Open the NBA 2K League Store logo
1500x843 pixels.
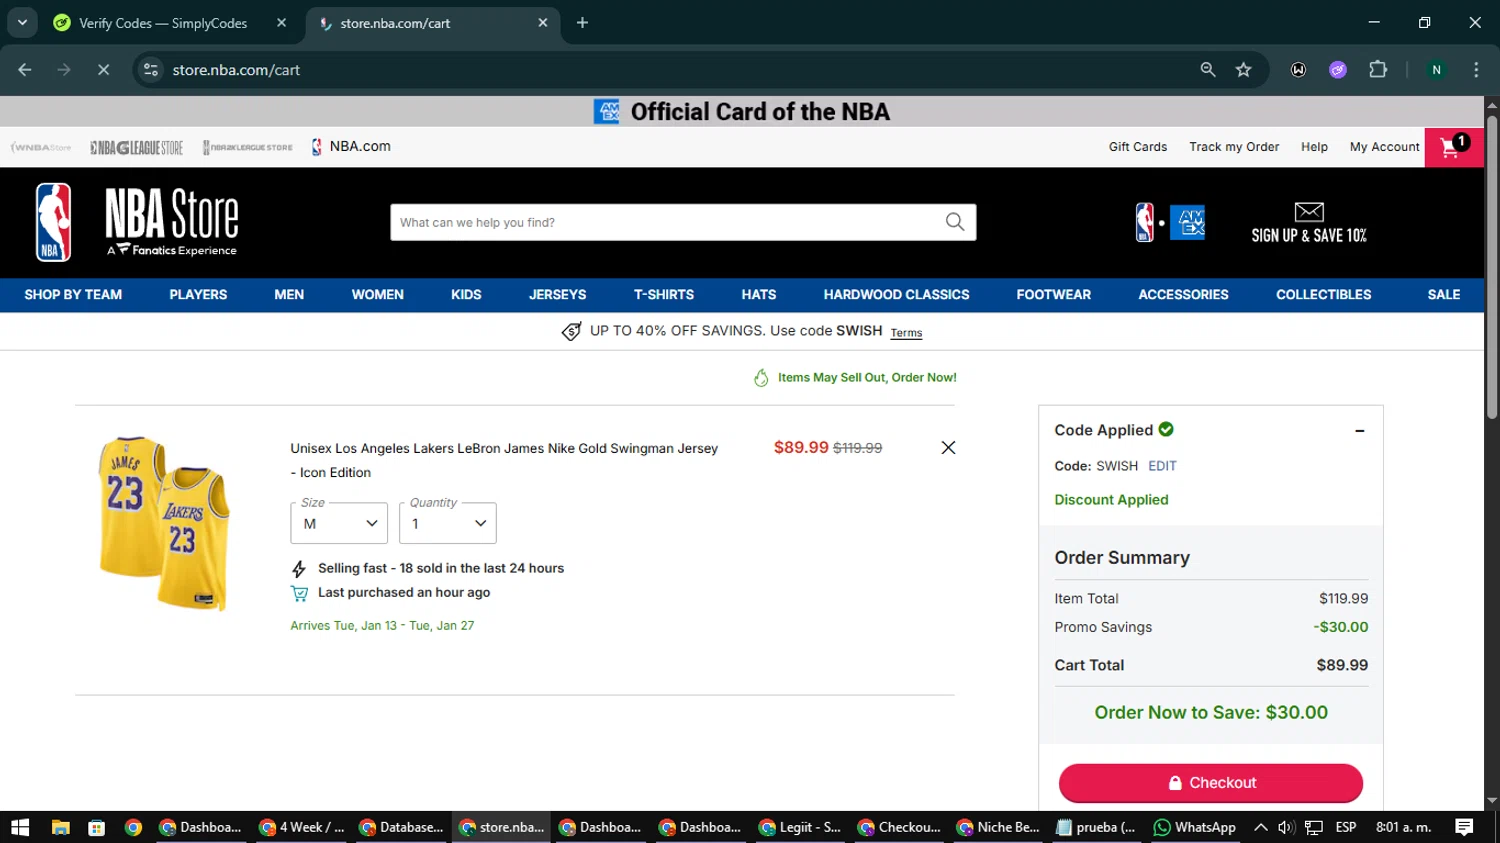[x=247, y=147]
